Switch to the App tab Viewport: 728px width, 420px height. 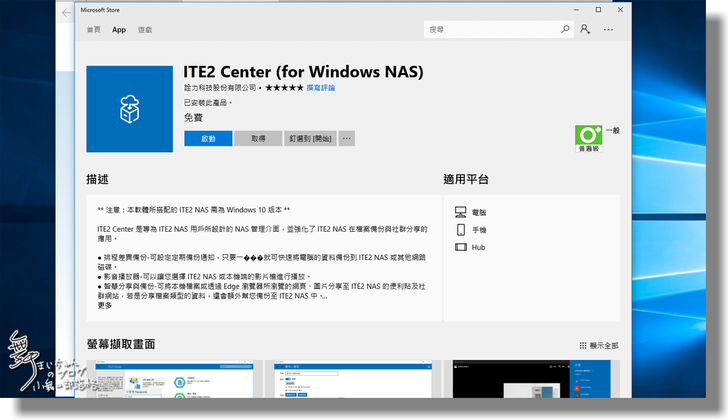[x=119, y=30]
